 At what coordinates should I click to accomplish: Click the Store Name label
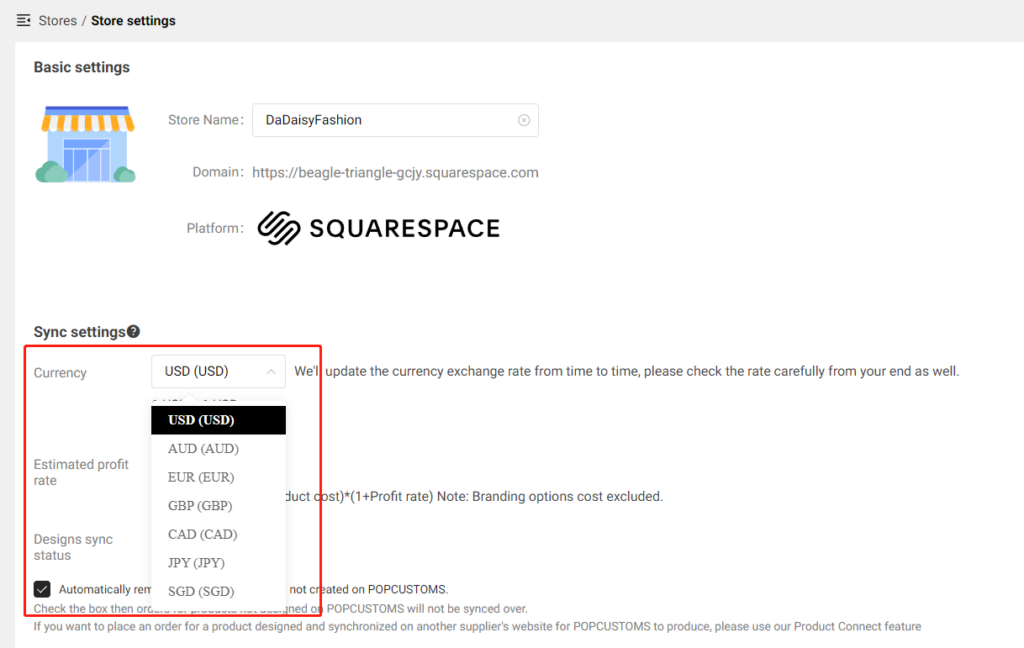pos(205,120)
